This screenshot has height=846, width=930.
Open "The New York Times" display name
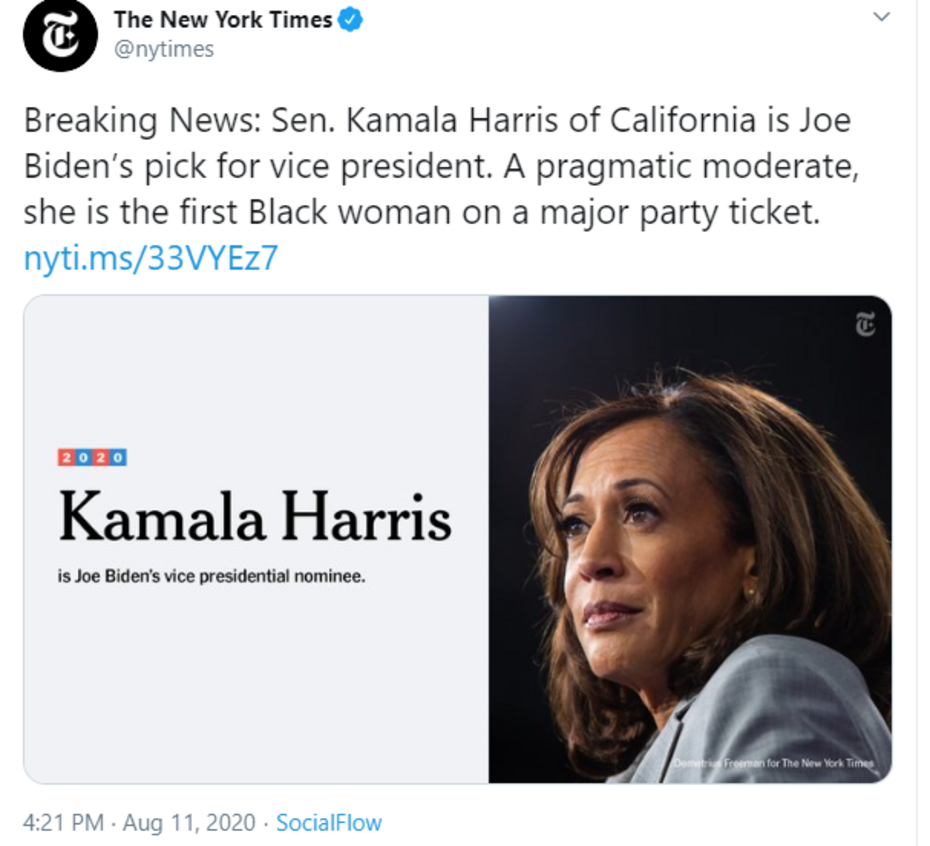pyautogui.click(x=223, y=20)
